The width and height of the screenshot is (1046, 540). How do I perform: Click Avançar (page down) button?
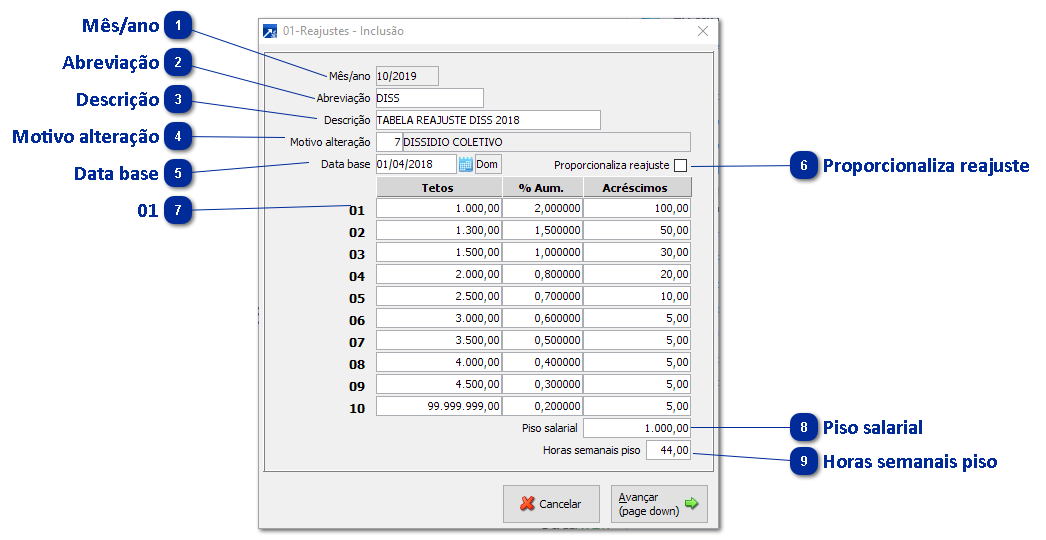pos(658,504)
